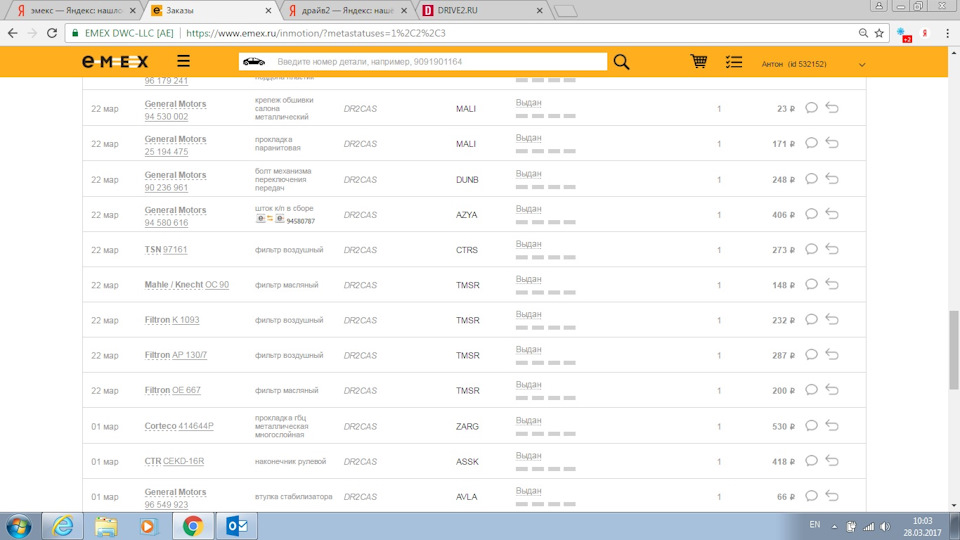Click the page vertical scrollbar thumb
The width and height of the screenshot is (960, 540).
pos(953,349)
